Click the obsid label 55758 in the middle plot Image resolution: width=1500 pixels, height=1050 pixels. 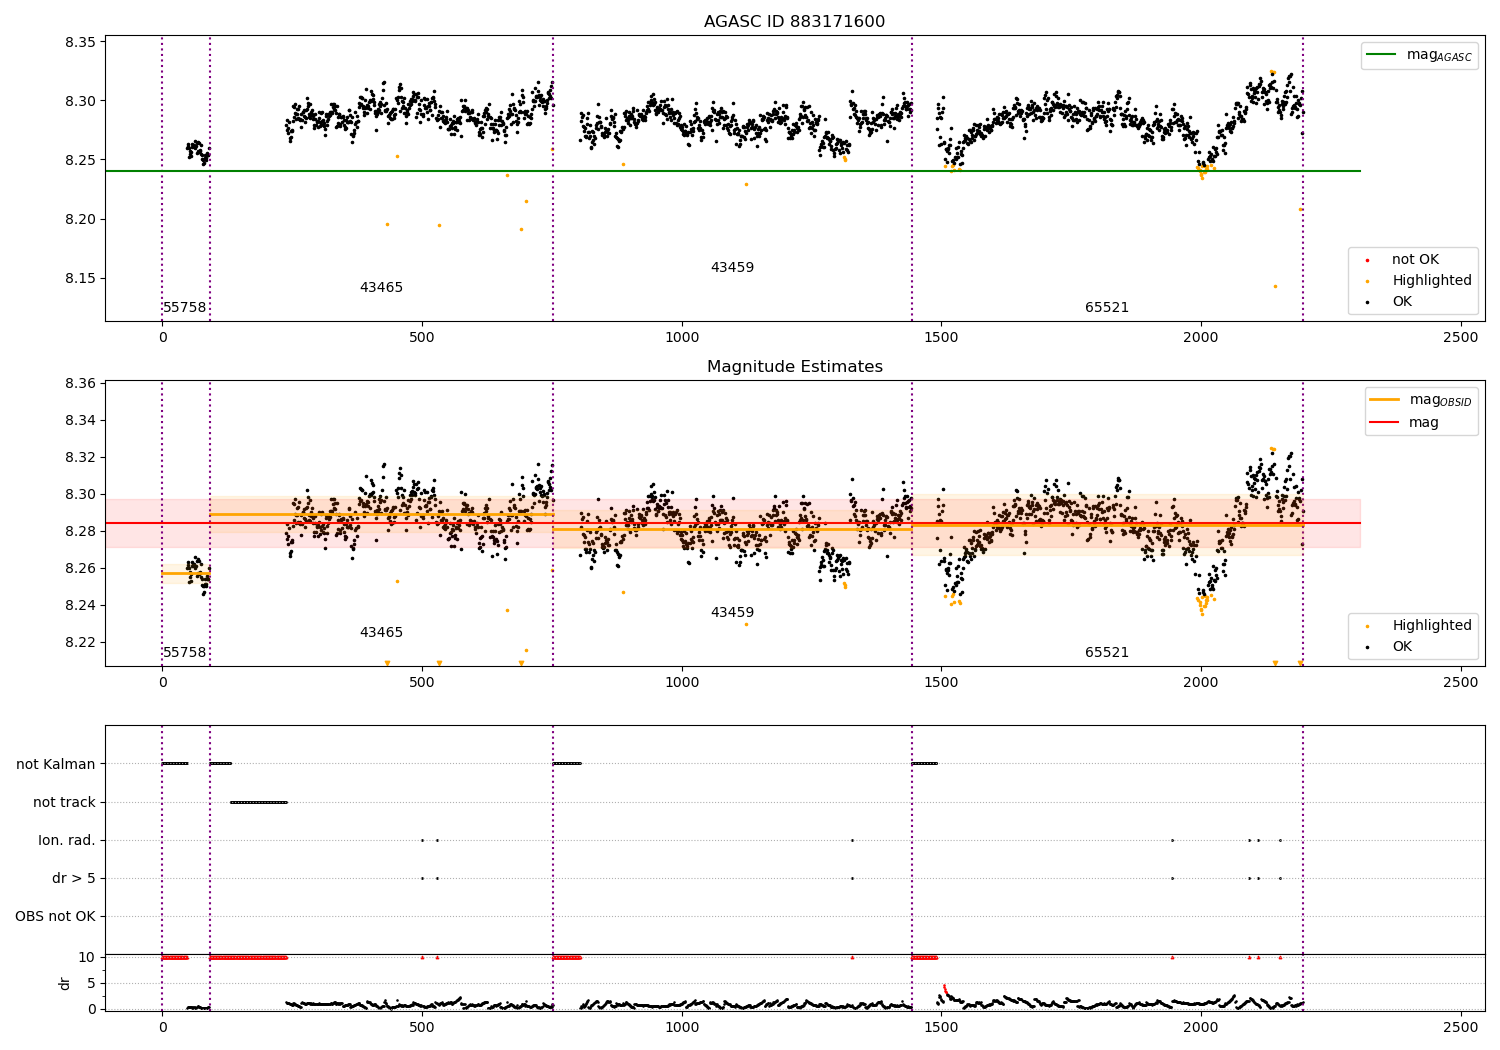coord(185,653)
